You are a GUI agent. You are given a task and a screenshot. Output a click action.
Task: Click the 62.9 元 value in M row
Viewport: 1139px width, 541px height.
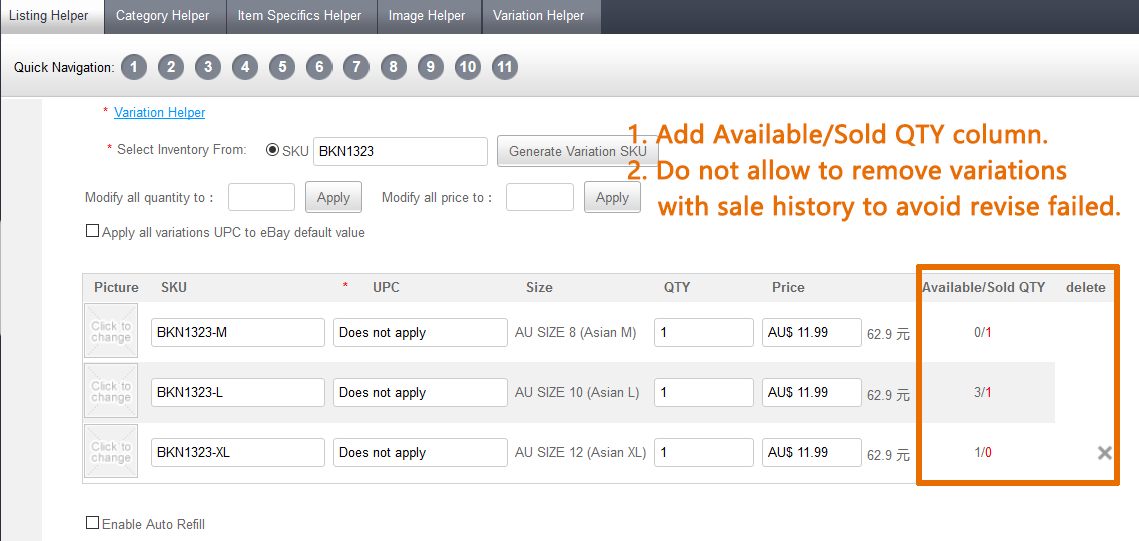[888, 335]
